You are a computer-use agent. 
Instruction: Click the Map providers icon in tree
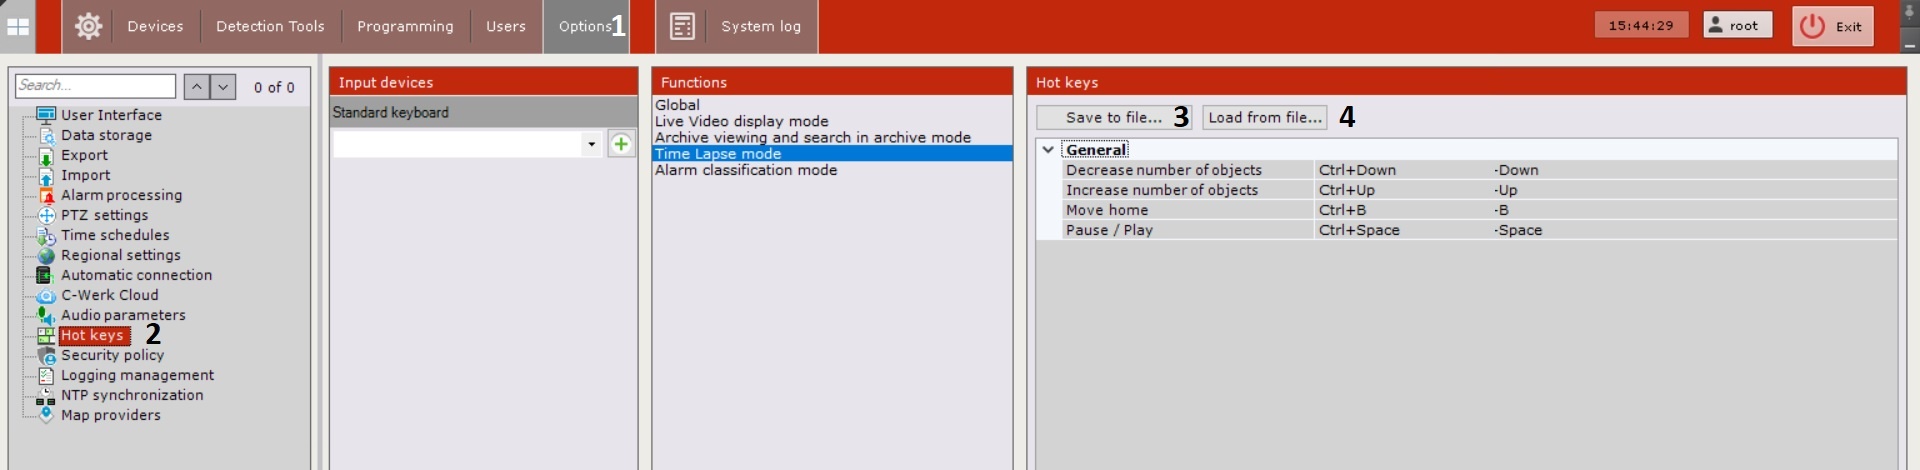46,415
